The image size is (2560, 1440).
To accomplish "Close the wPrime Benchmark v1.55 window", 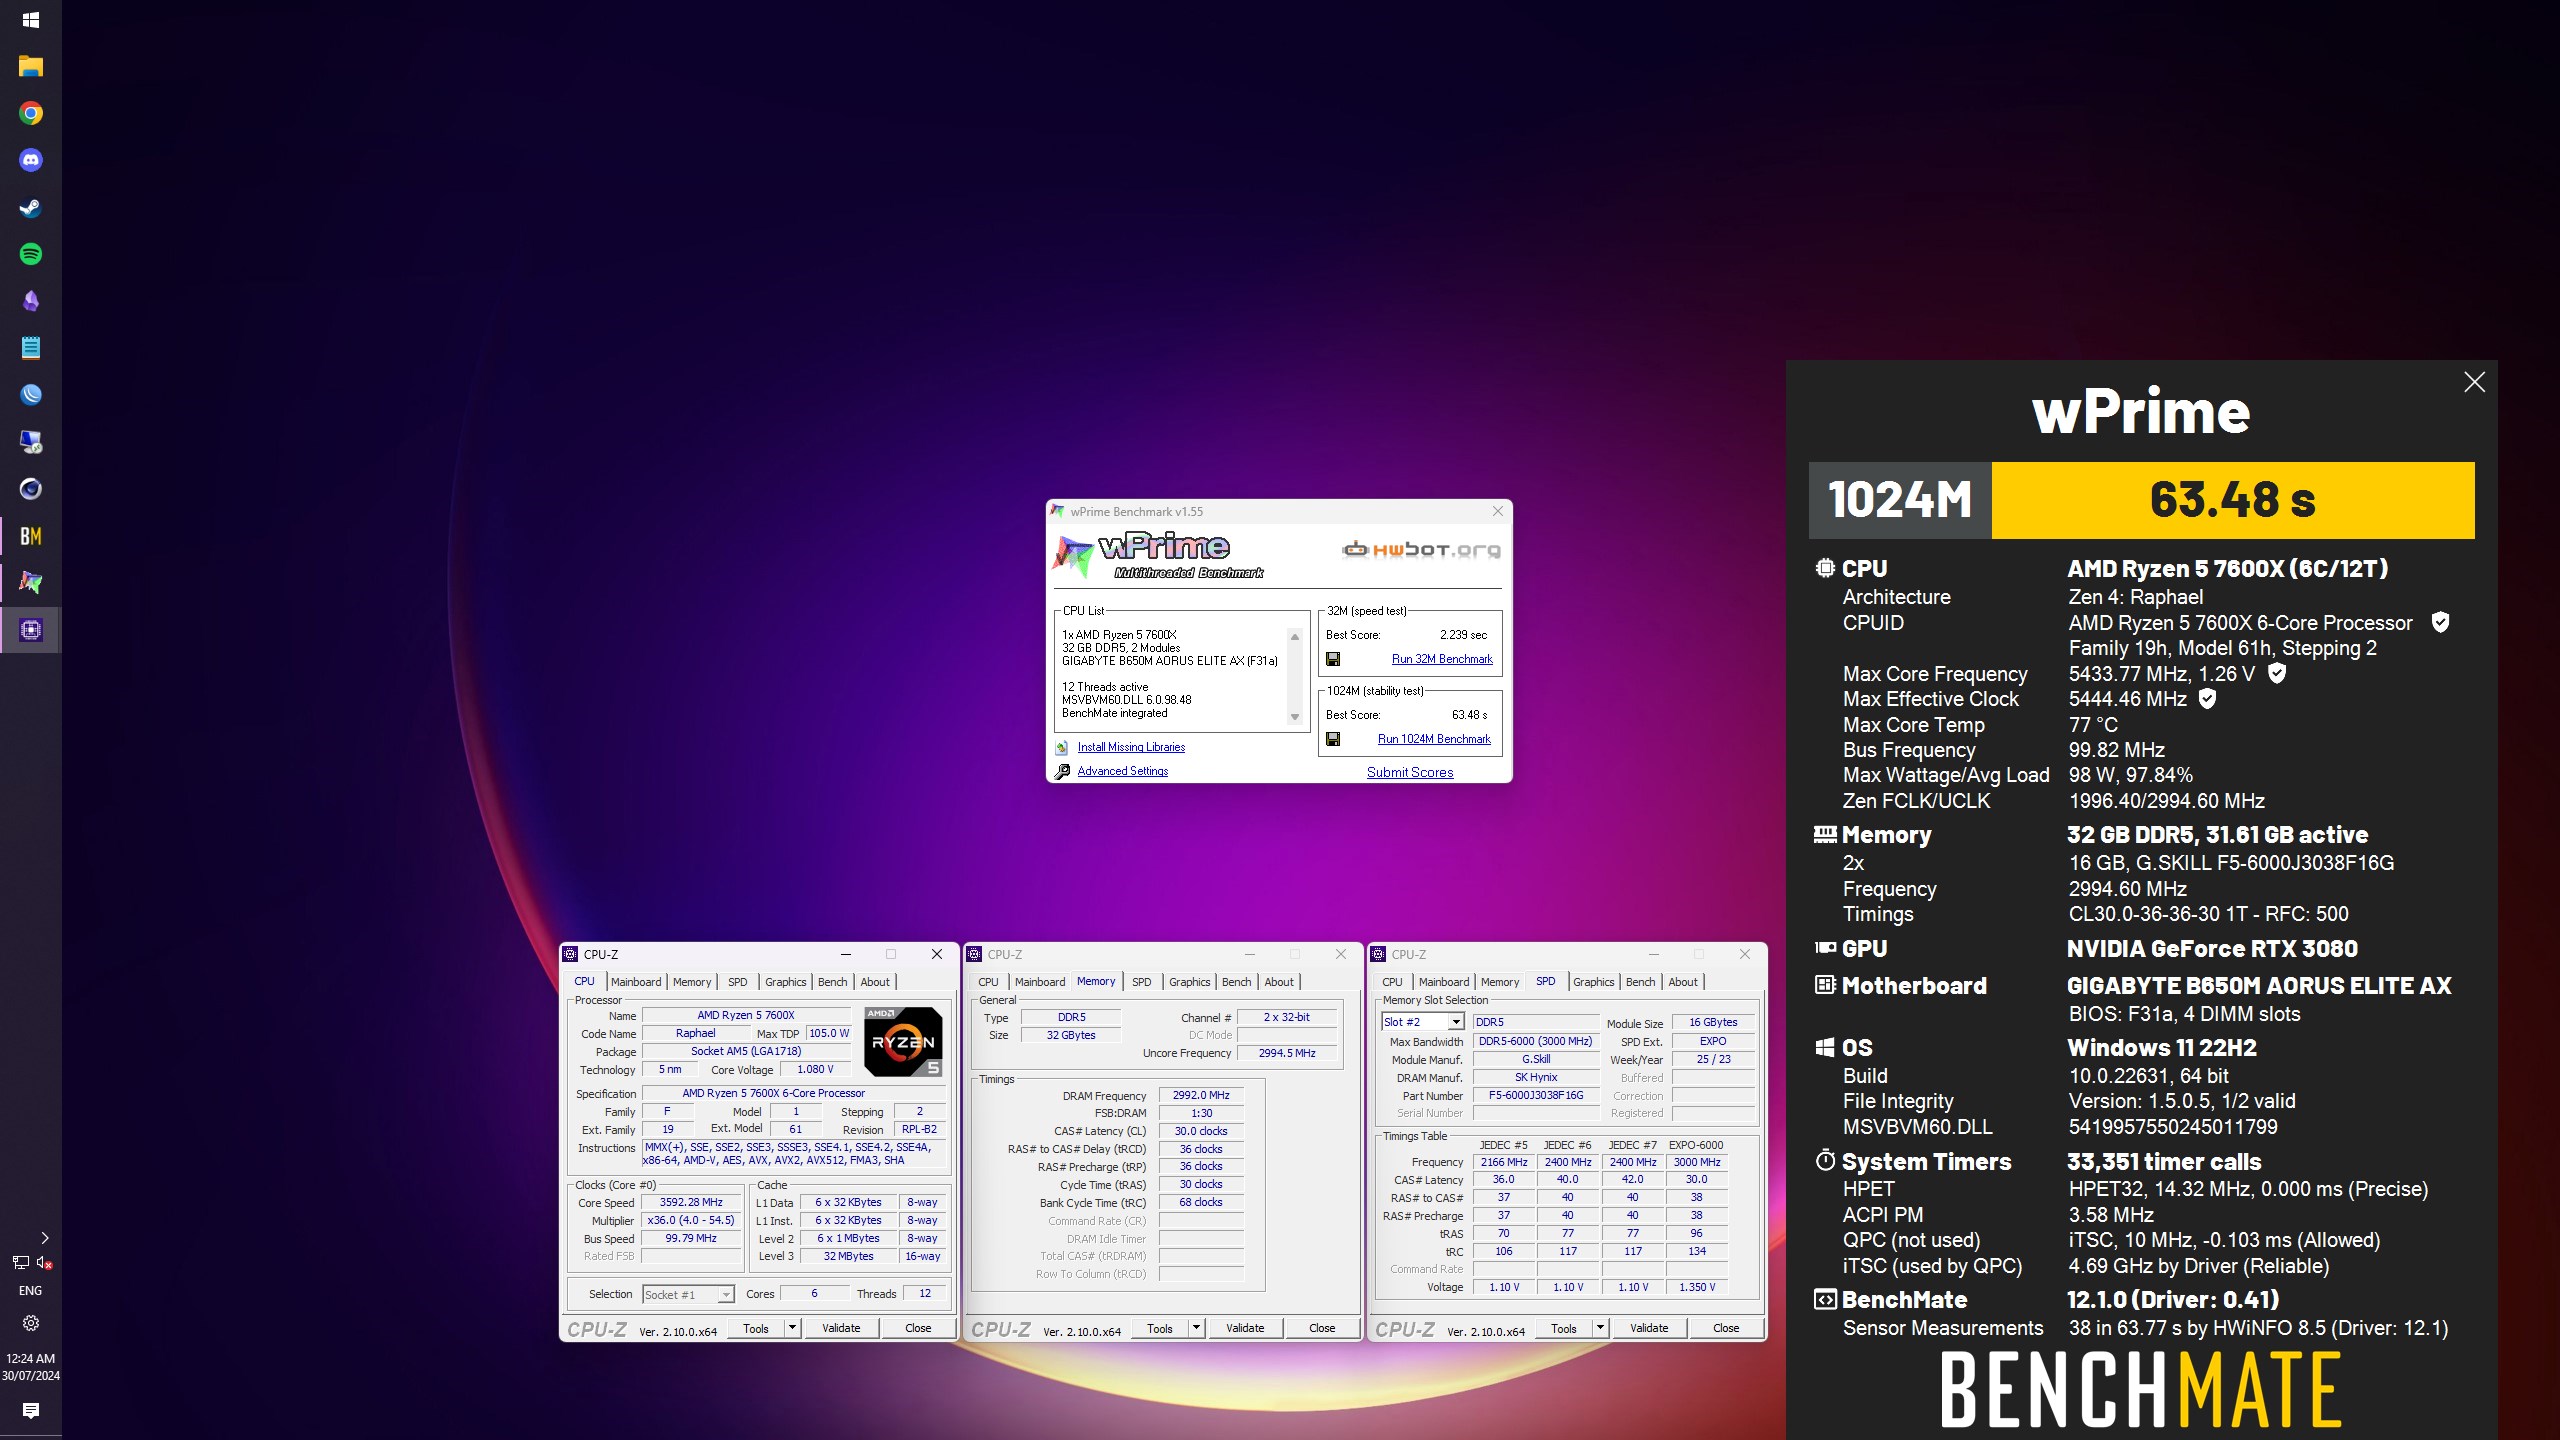I will [1497, 511].
